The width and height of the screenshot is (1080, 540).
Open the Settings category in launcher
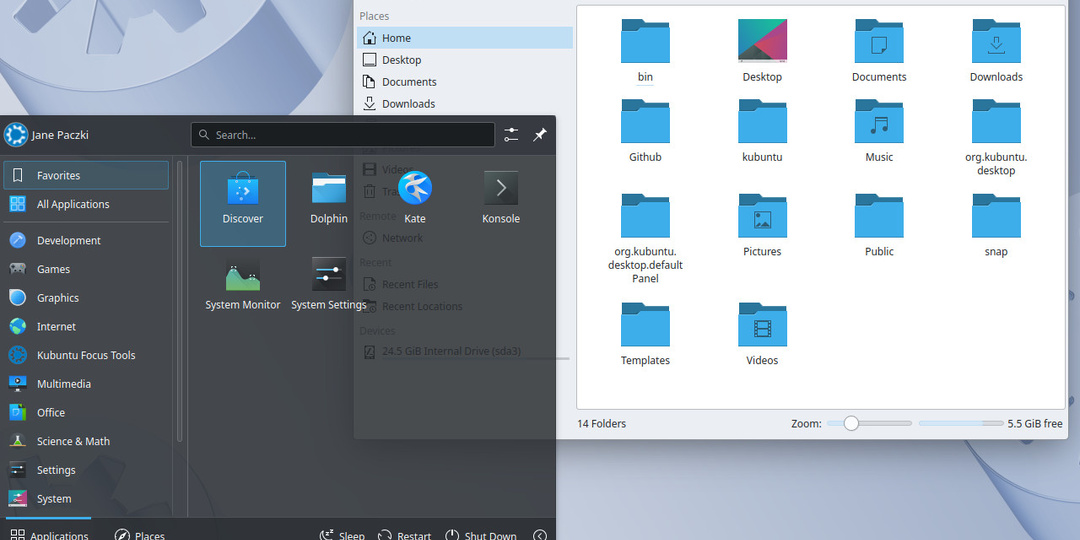[86, 470]
